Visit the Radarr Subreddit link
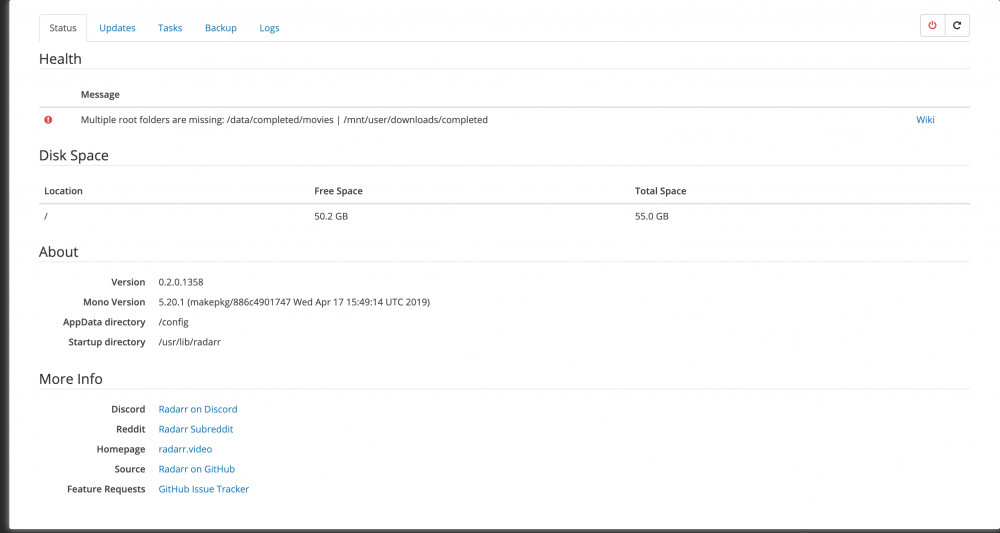Viewport: 1000px width, 533px height. click(196, 429)
